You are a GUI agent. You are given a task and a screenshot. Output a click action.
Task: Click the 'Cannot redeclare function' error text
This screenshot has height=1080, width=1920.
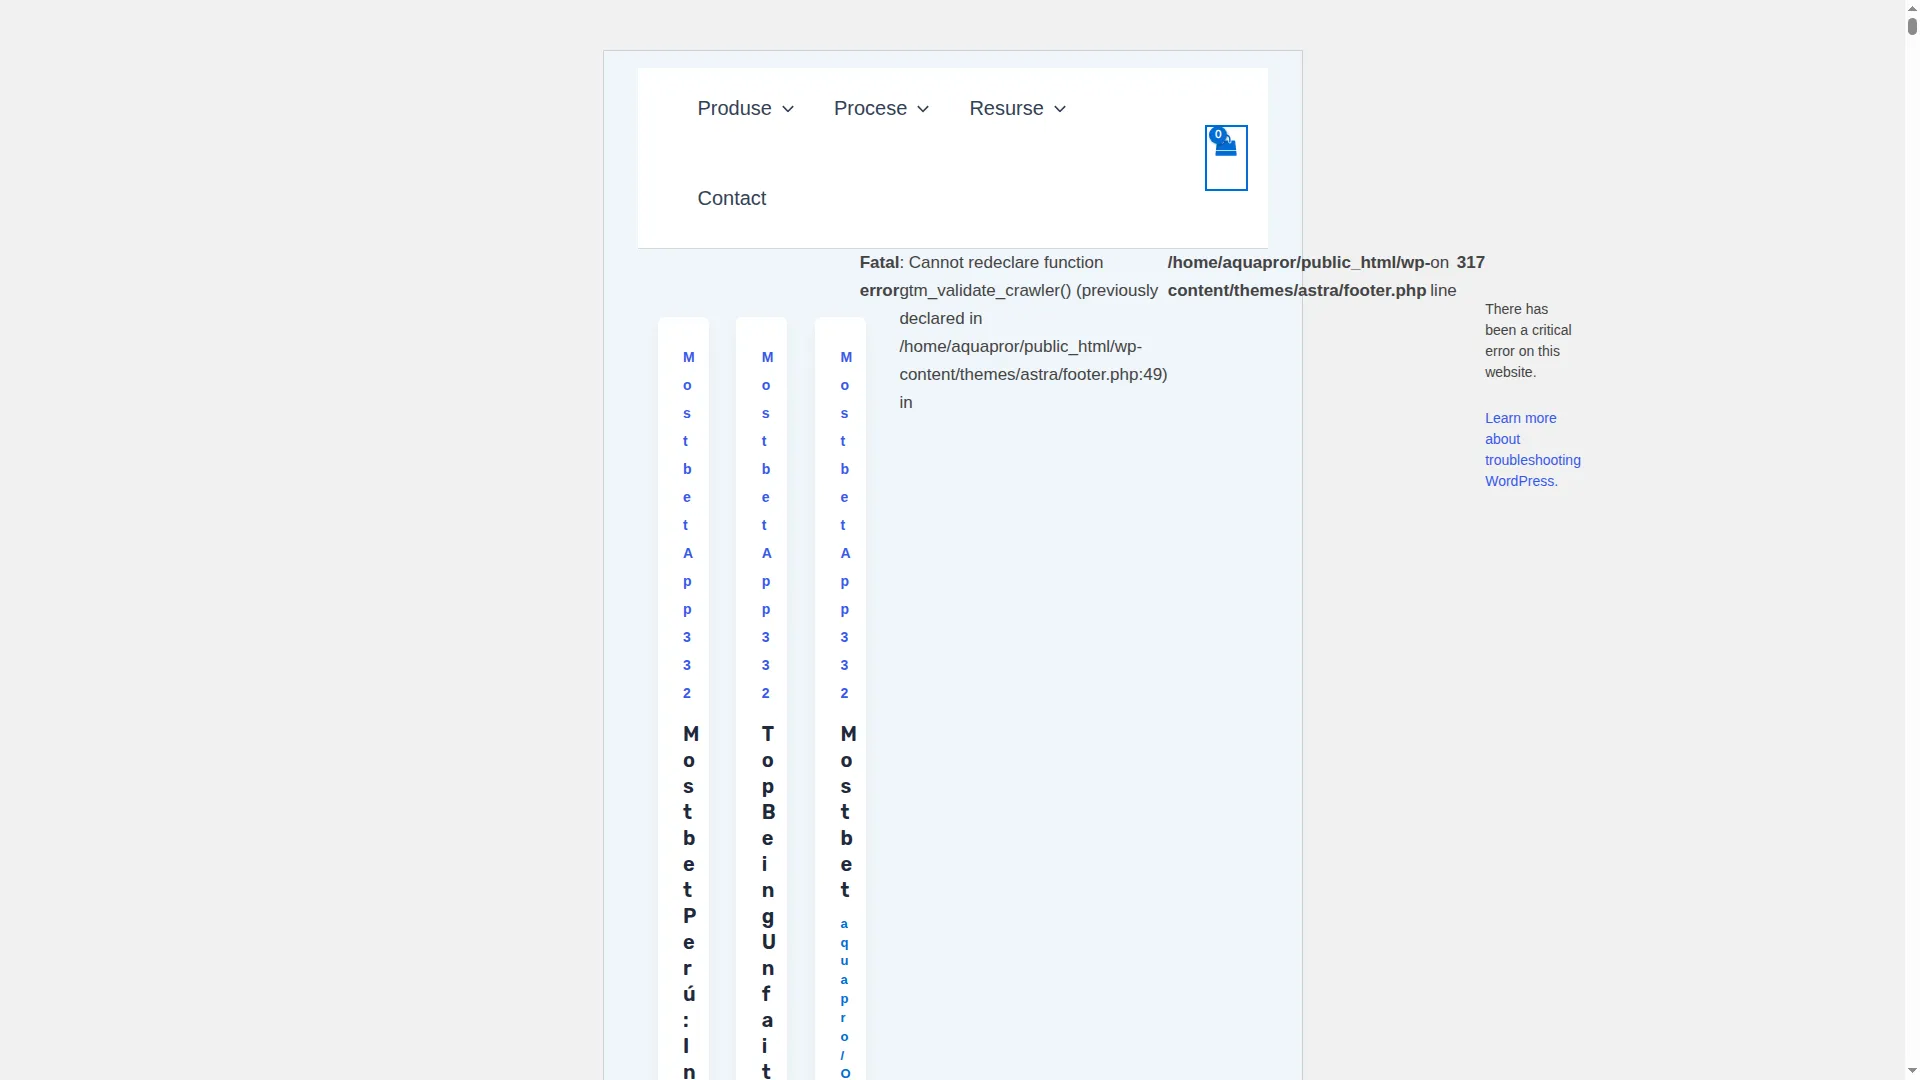1006,262
